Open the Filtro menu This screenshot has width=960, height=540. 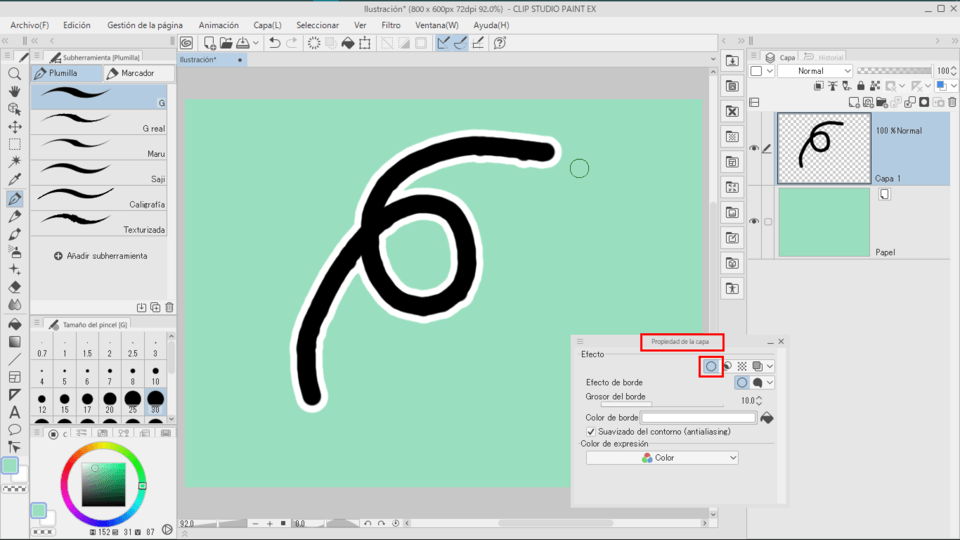[391, 25]
